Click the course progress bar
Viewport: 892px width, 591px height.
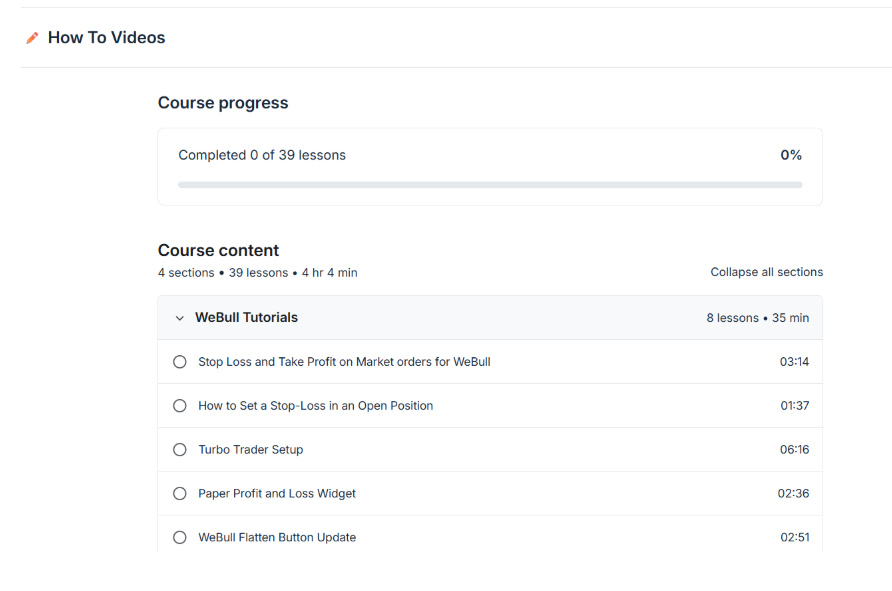[489, 185]
